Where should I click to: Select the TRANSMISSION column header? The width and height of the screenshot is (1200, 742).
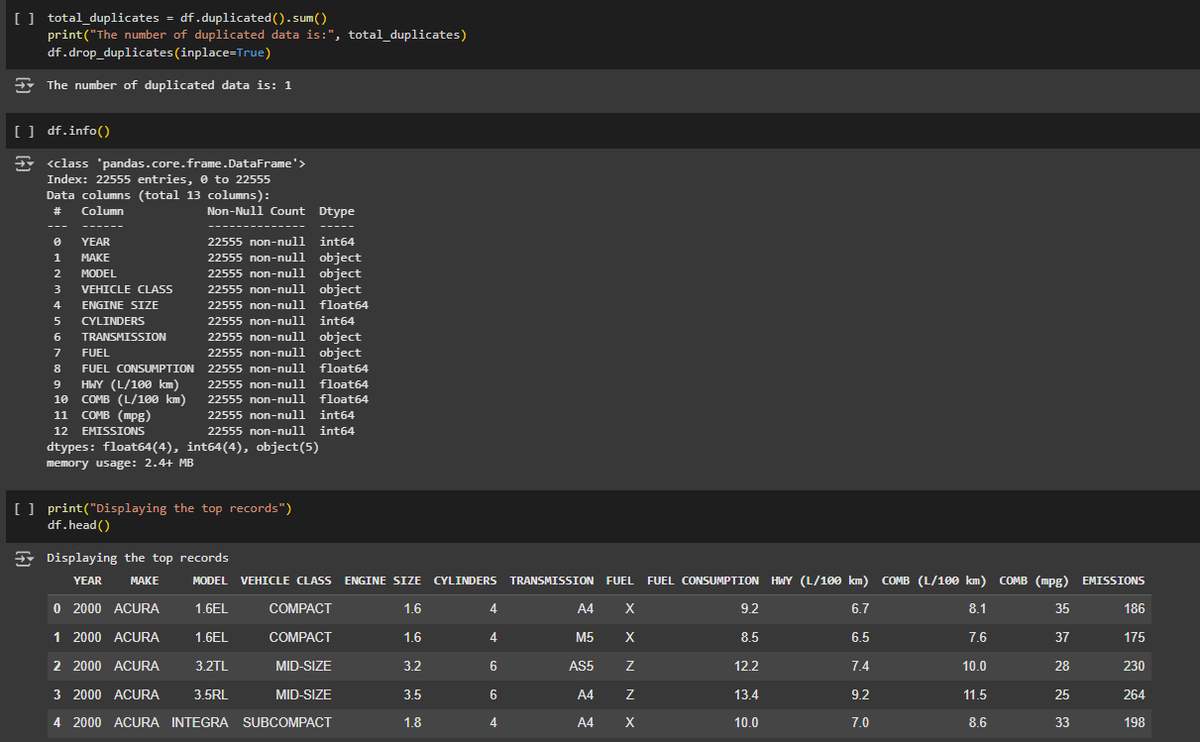tap(551, 581)
